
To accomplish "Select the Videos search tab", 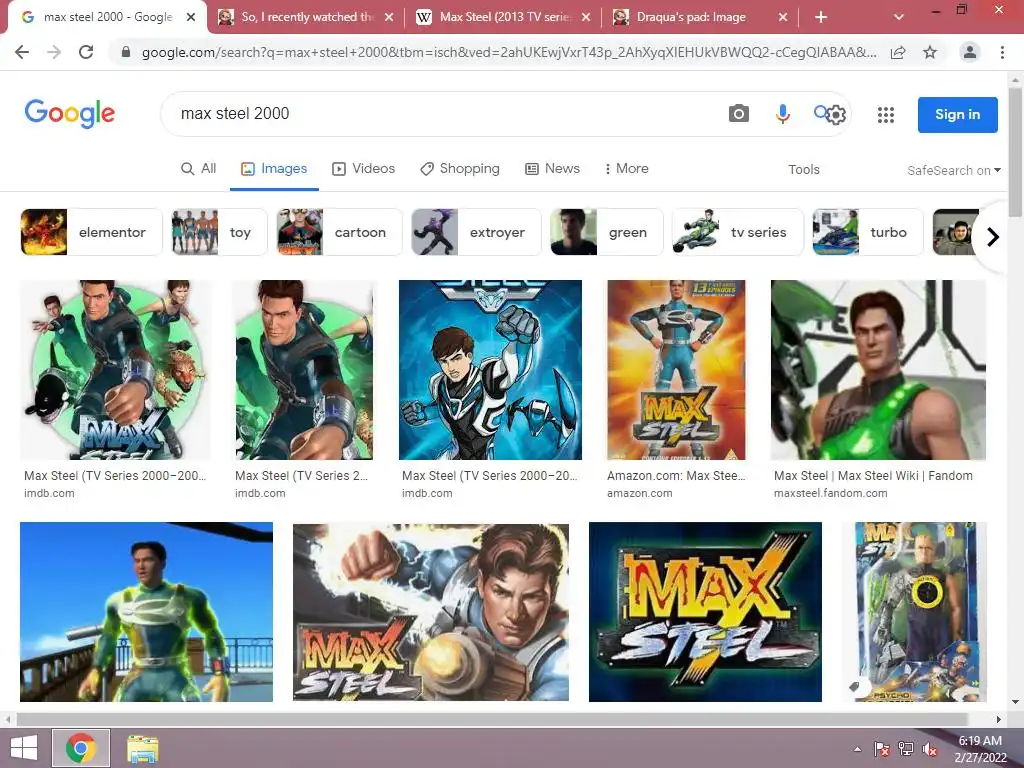I will [x=364, y=168].
